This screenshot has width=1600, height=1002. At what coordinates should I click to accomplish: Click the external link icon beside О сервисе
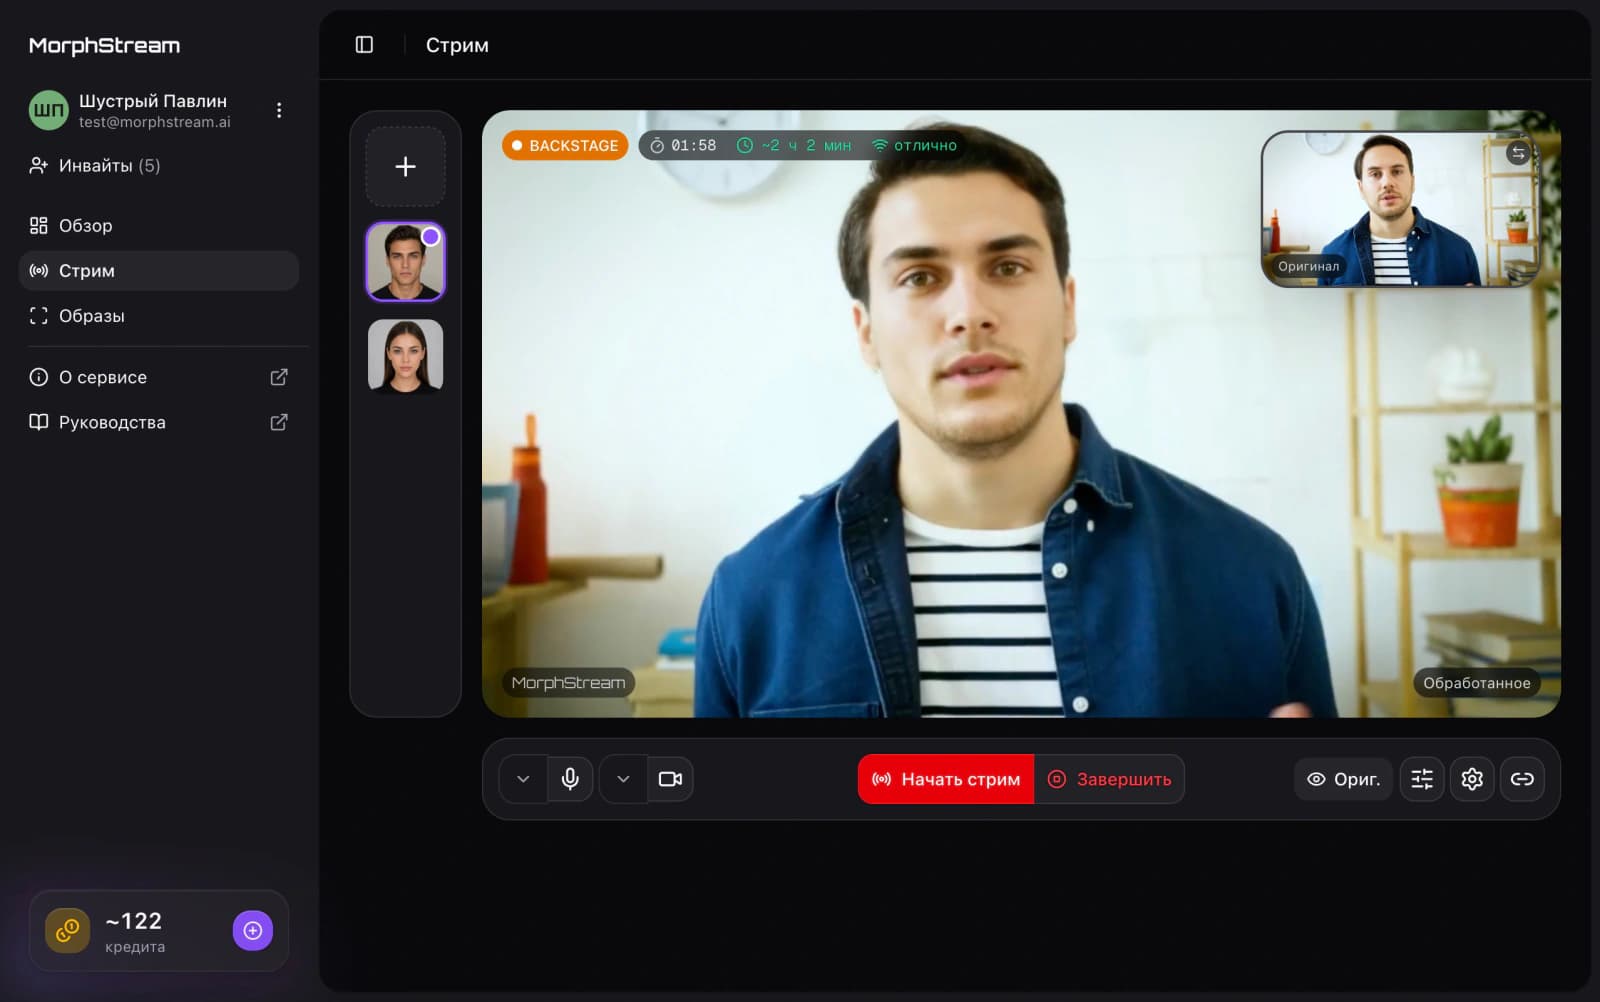(x=279, y=377)
